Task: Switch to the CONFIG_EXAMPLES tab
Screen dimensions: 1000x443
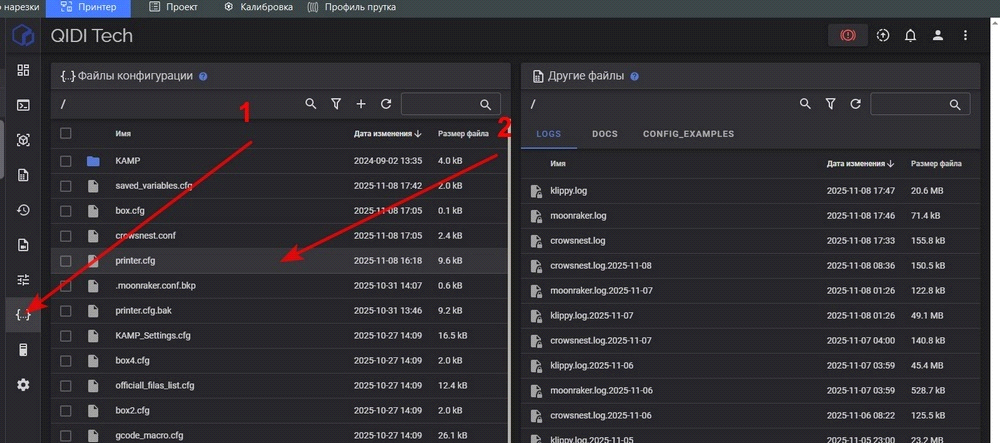Action: point(688,134)
